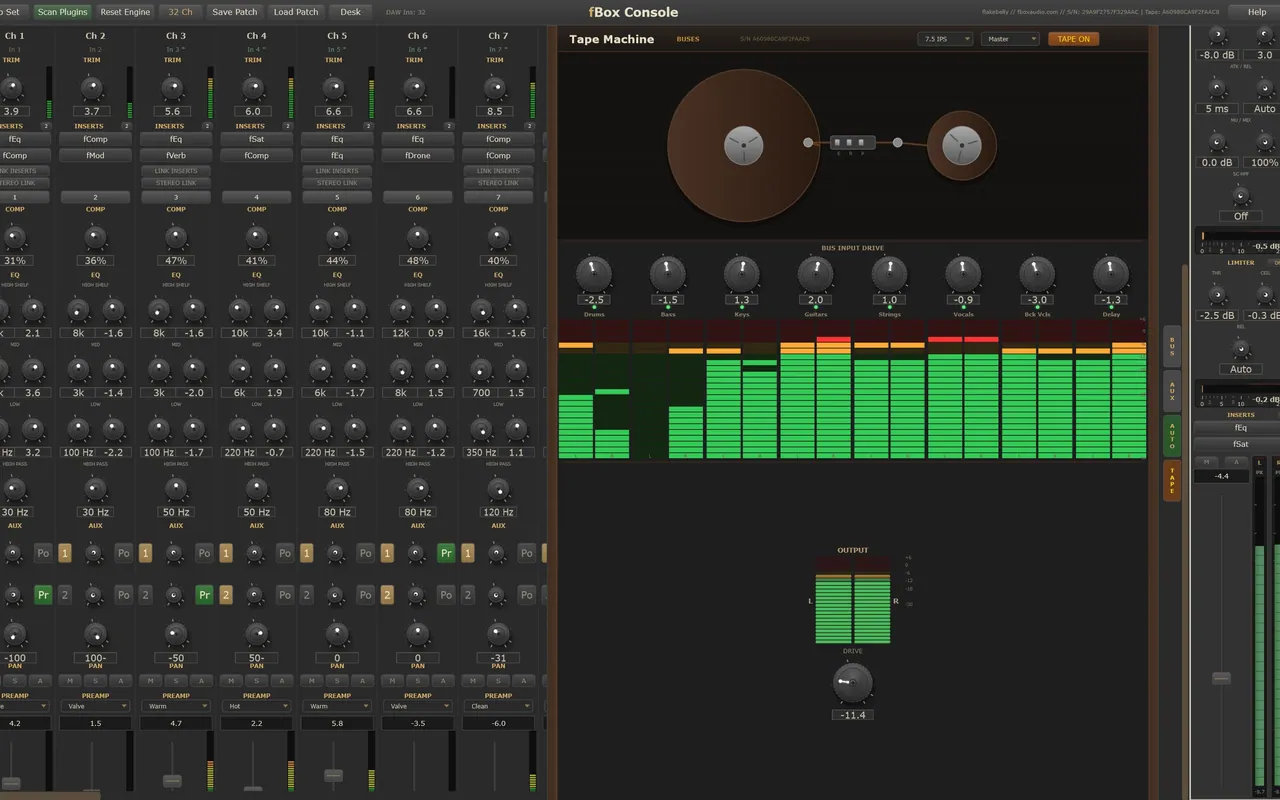Toggle Ch 3 LINK INSERTS button
Viewport: 1280px width, 800px height.
point(176,171)
